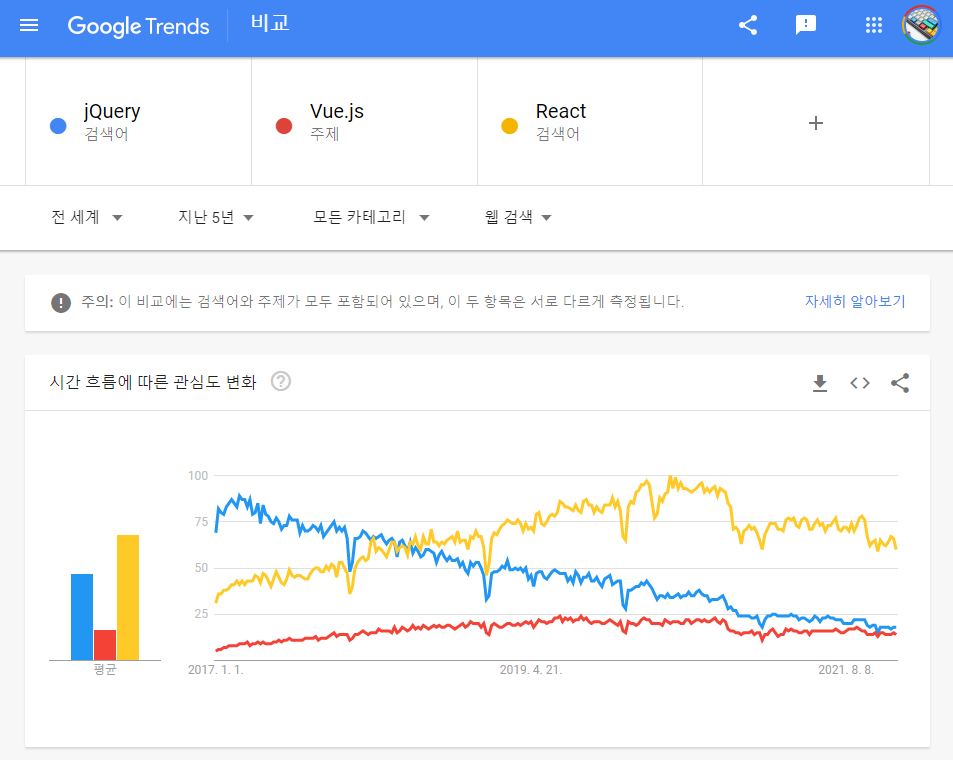Add a comparison term with plus
Viewport: 953px width, 760px height.
pos(816,123)
